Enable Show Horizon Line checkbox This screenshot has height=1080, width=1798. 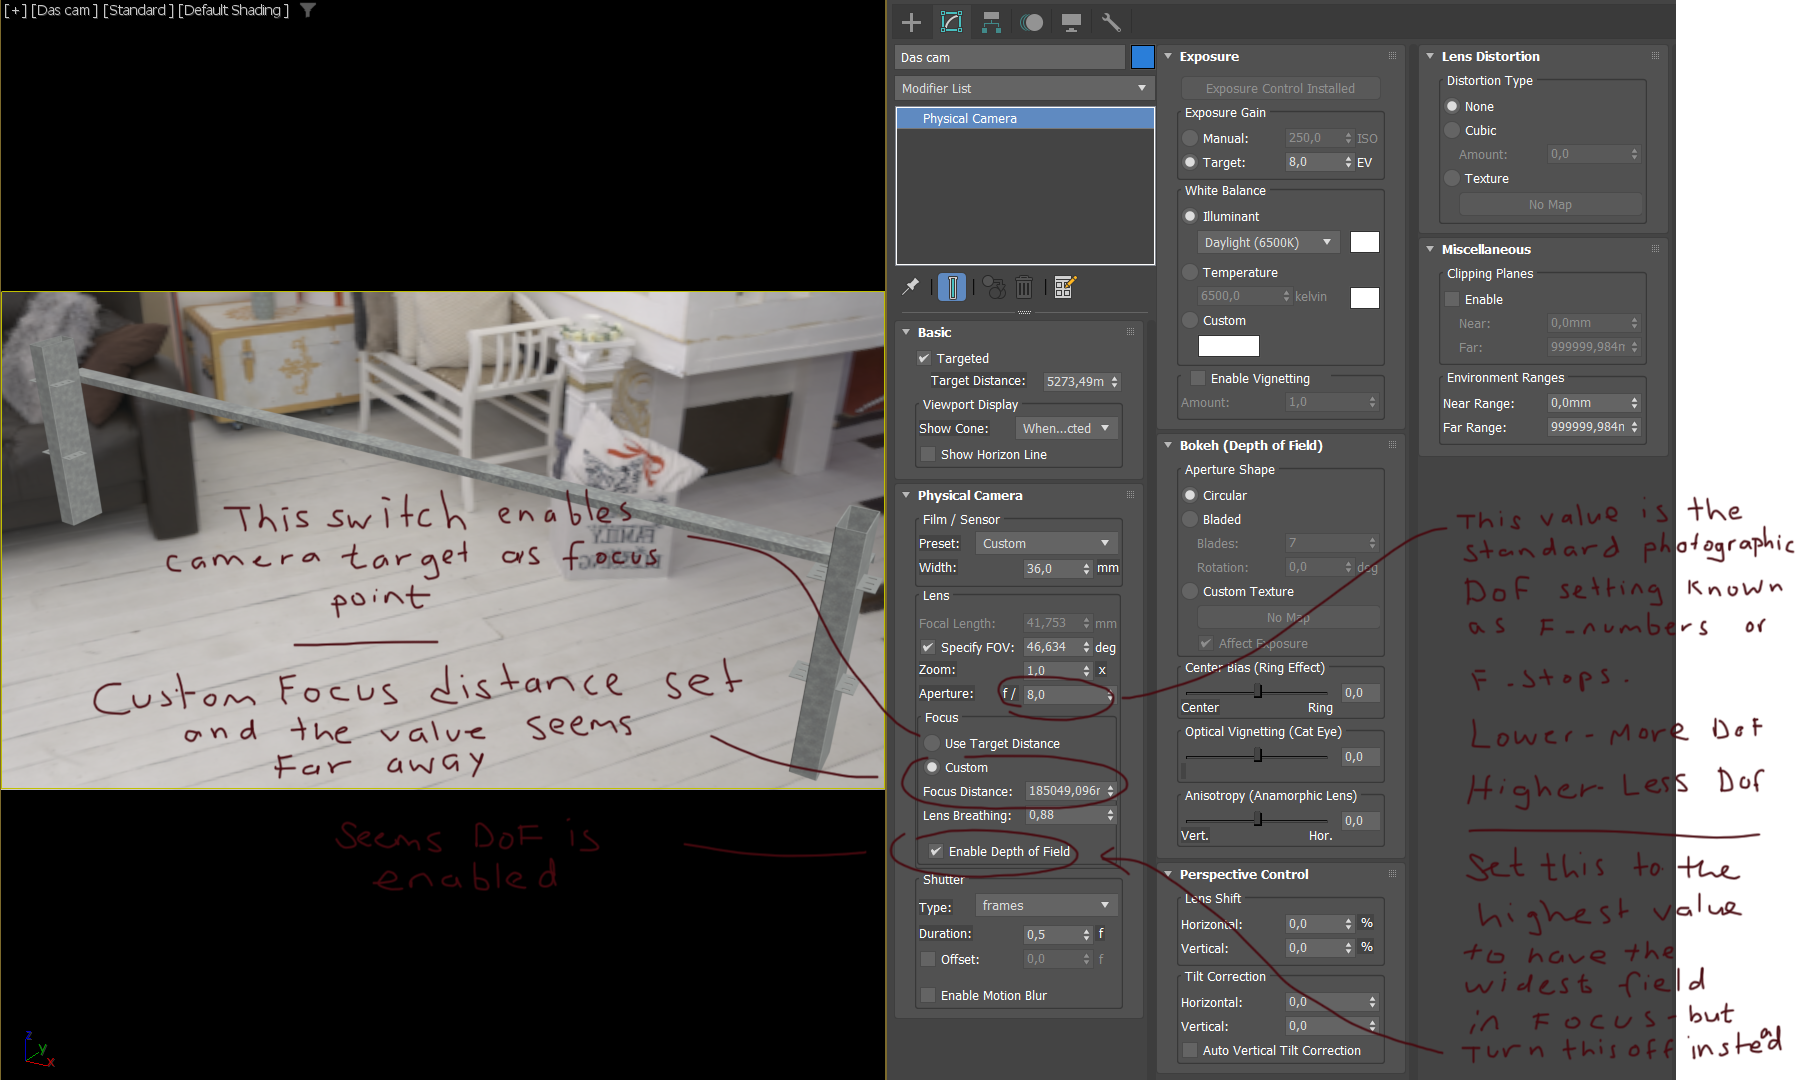[x=928, y=454]
